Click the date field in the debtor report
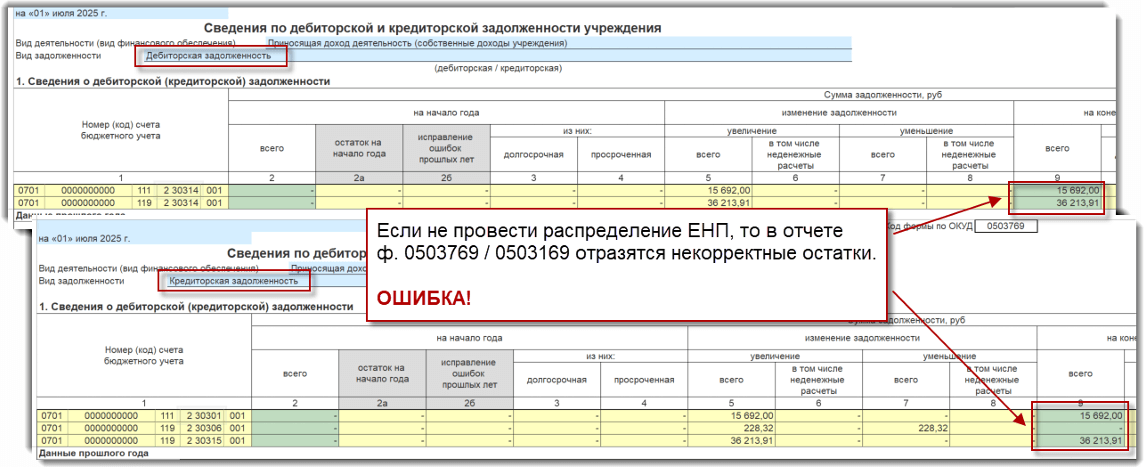This screenshot has height=467, width=1144. (121, 13)
